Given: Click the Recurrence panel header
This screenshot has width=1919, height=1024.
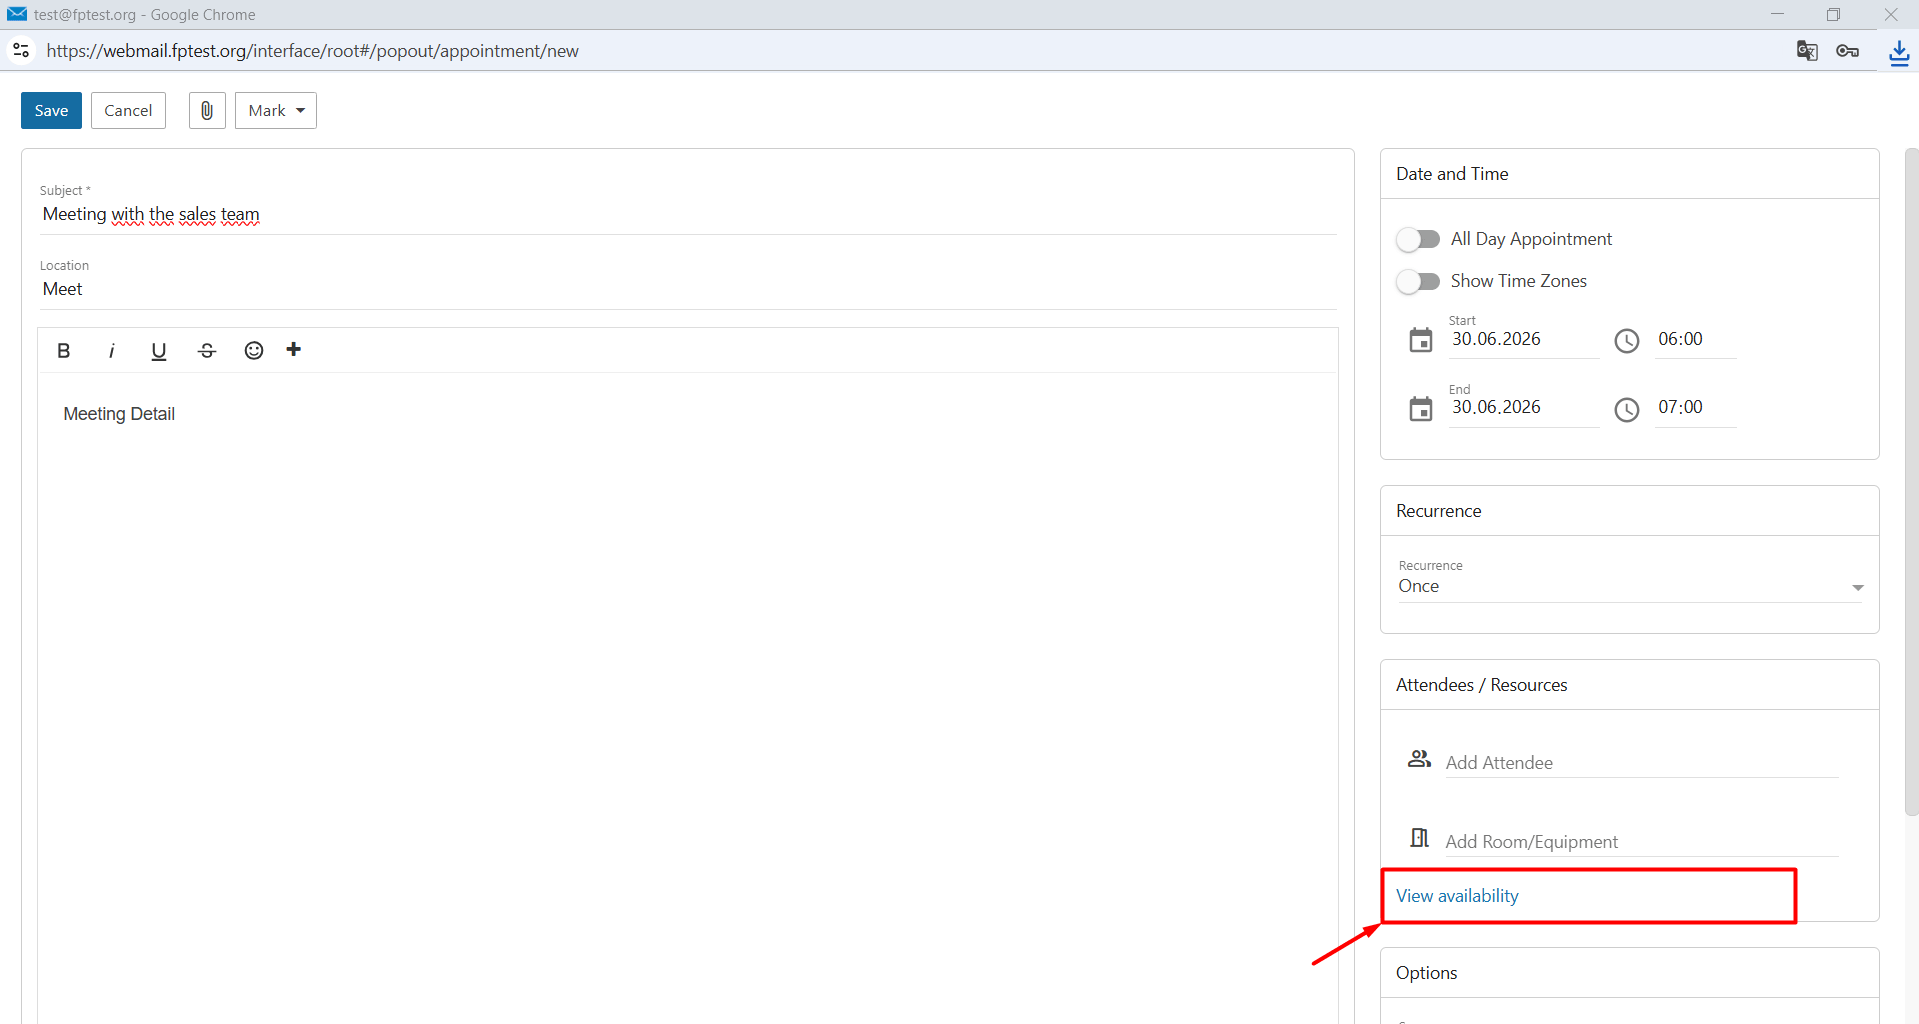Looking at the screenshot, I should [1629, 511].
